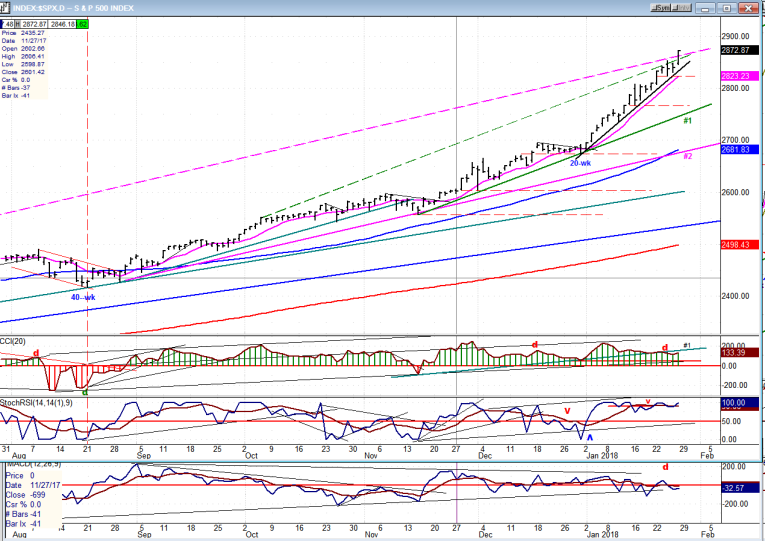Image resolution: width=765 pixels, height=541 pixels.
Task: Click the 40-wk cycle label
Action: [83, 297]
